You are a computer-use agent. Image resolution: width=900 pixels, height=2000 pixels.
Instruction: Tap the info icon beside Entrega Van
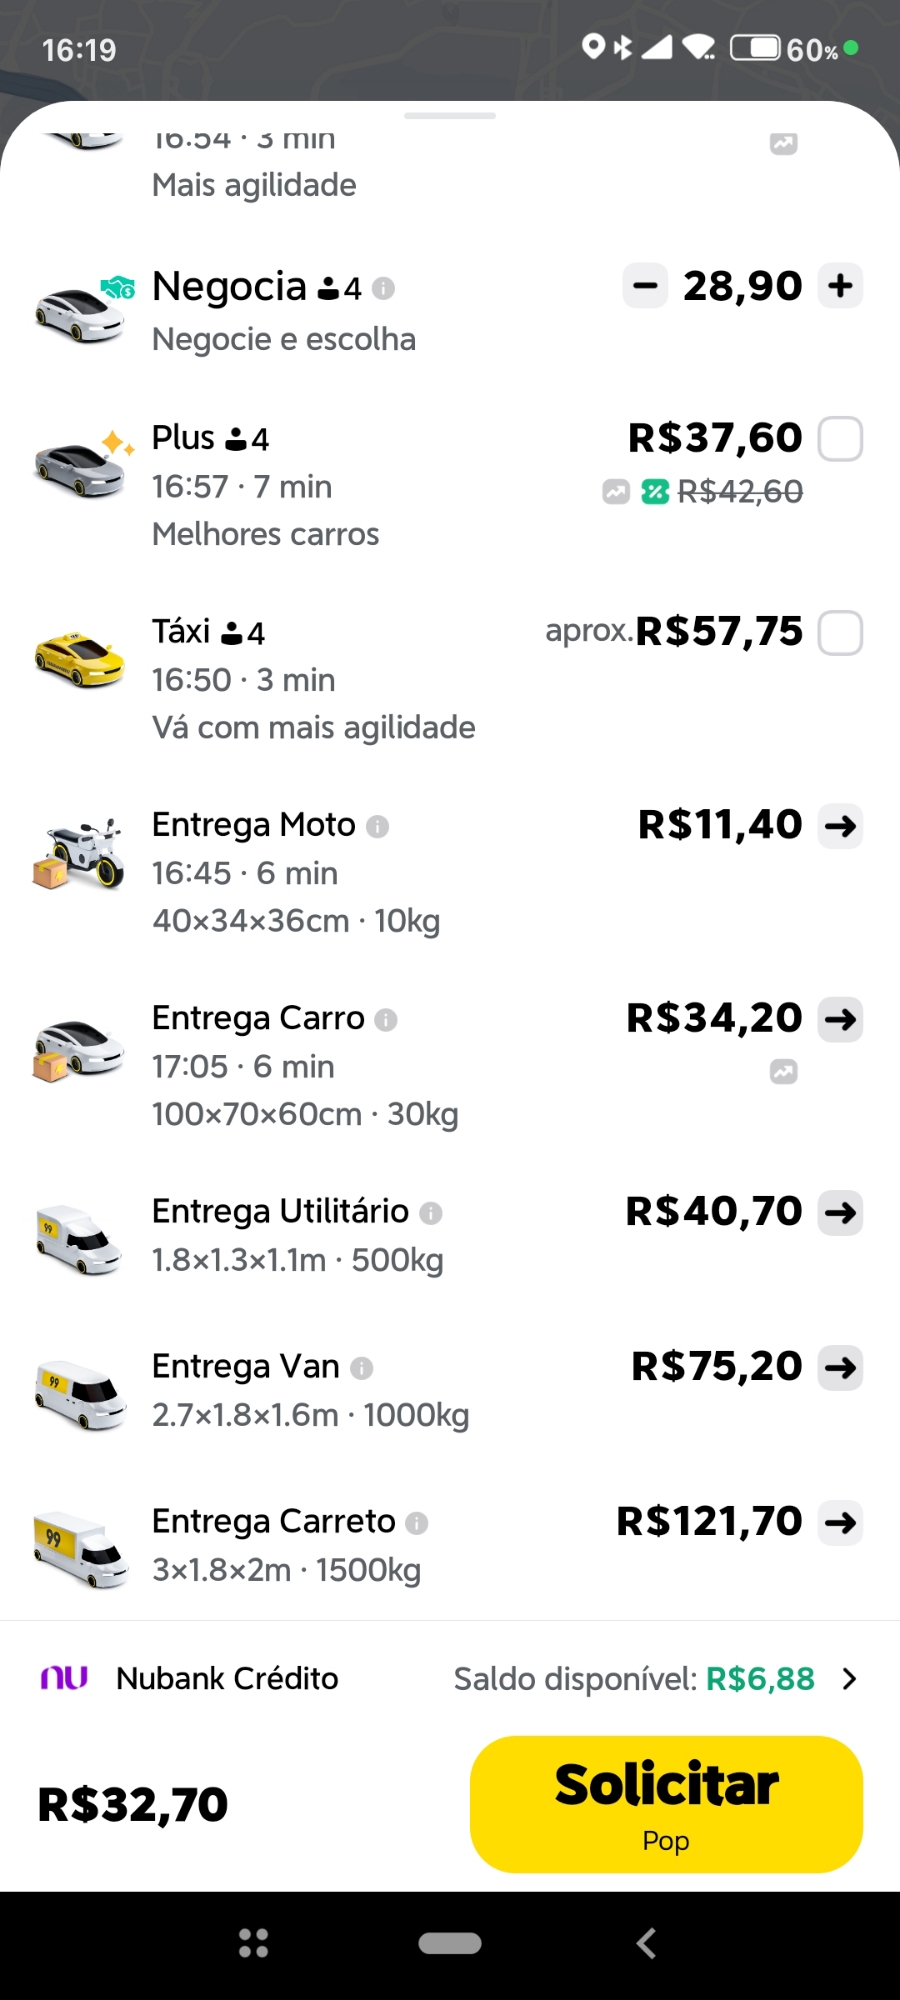(x=362, y=1368)
